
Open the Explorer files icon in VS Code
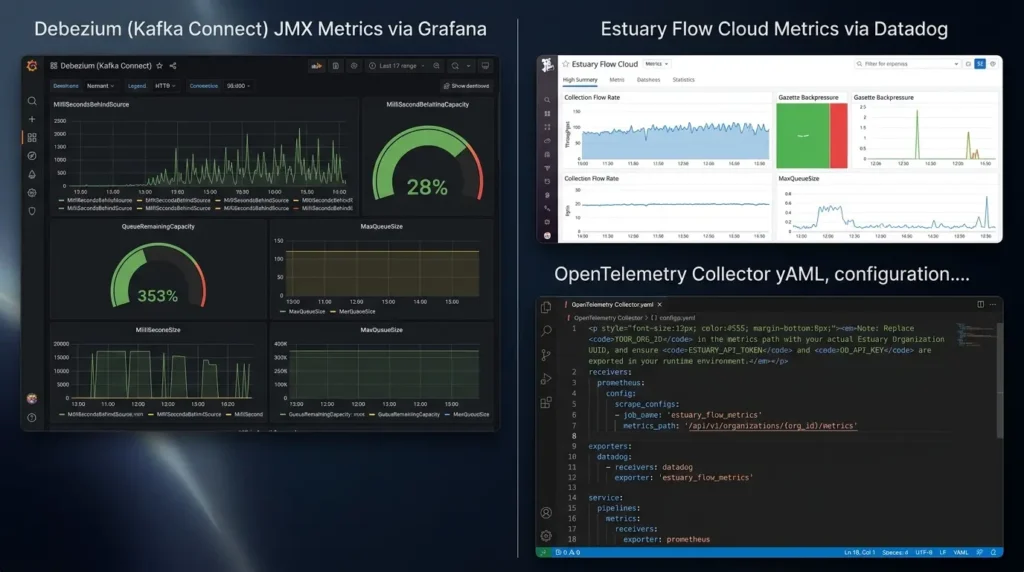546,308
